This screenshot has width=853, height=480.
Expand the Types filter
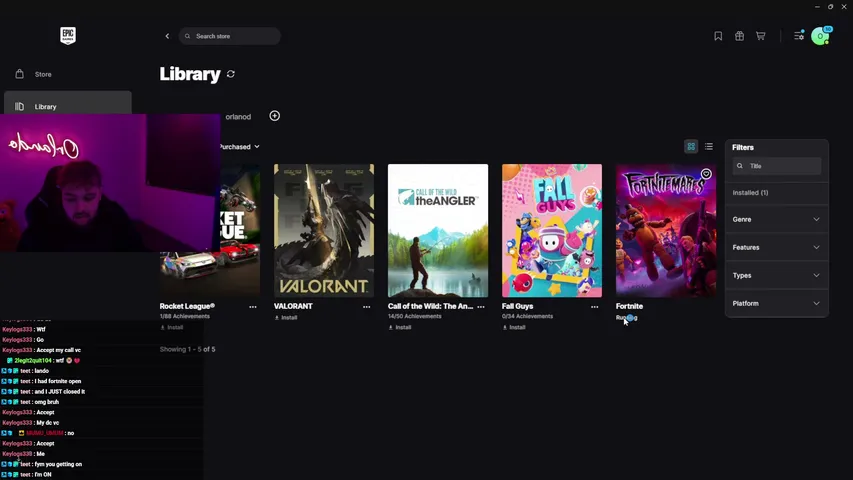776,275
